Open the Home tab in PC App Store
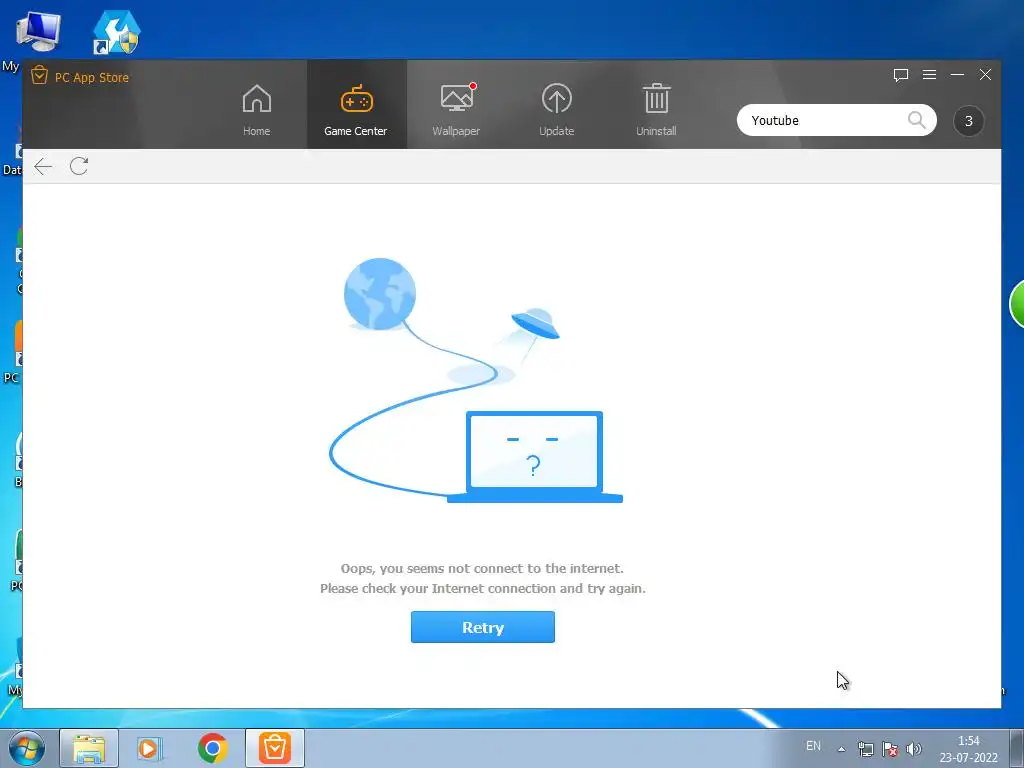The height and width of the screenshot is (768, 1024). coord(256,110)
